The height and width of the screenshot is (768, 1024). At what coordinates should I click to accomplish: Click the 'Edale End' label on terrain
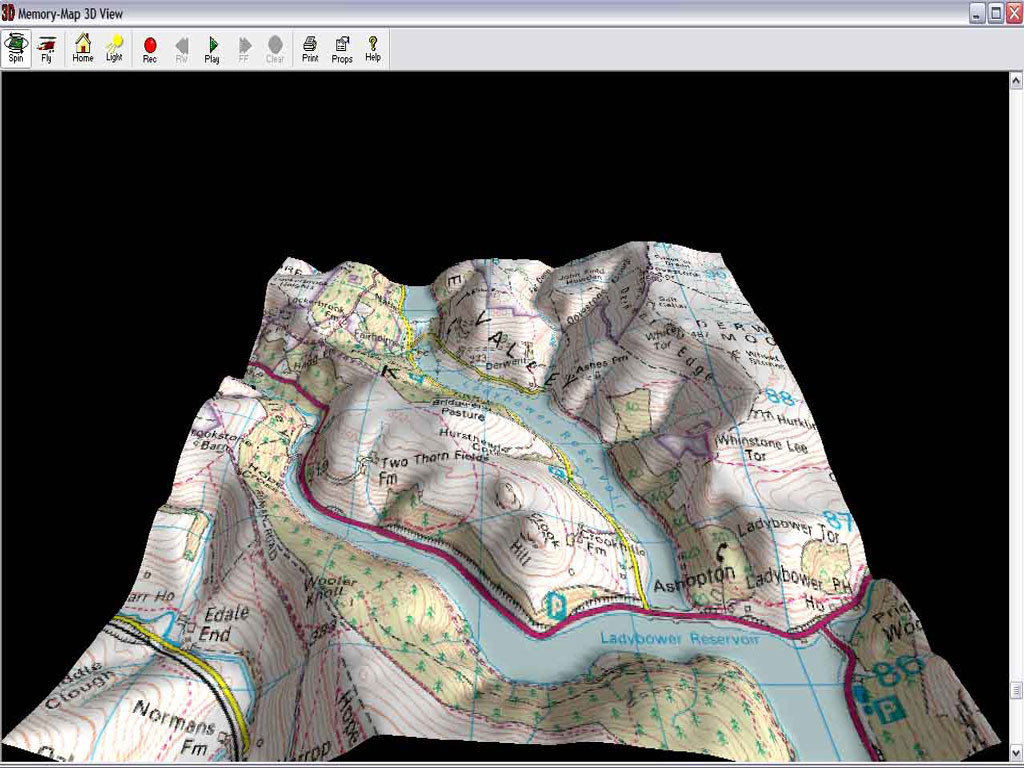coord(224,624)
